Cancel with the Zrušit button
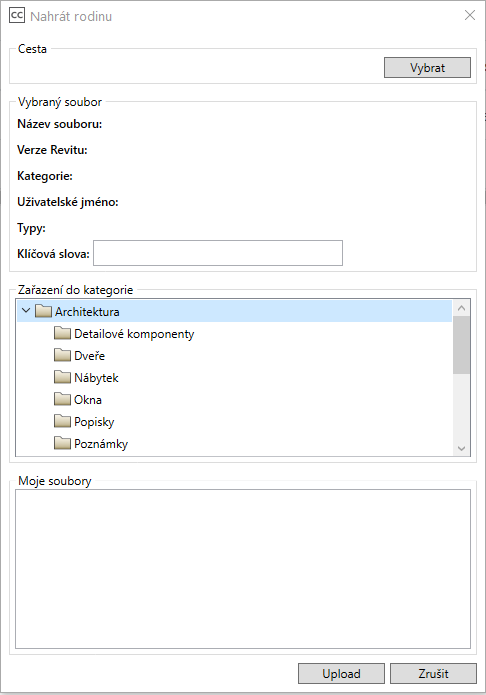 (433, 673)
